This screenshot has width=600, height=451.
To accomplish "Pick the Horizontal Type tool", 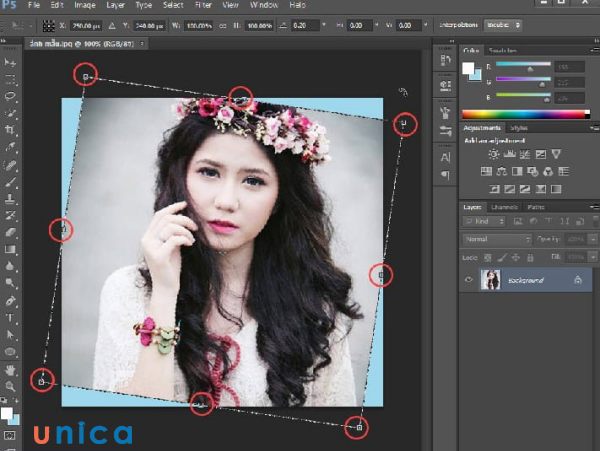I will (11, 318).
